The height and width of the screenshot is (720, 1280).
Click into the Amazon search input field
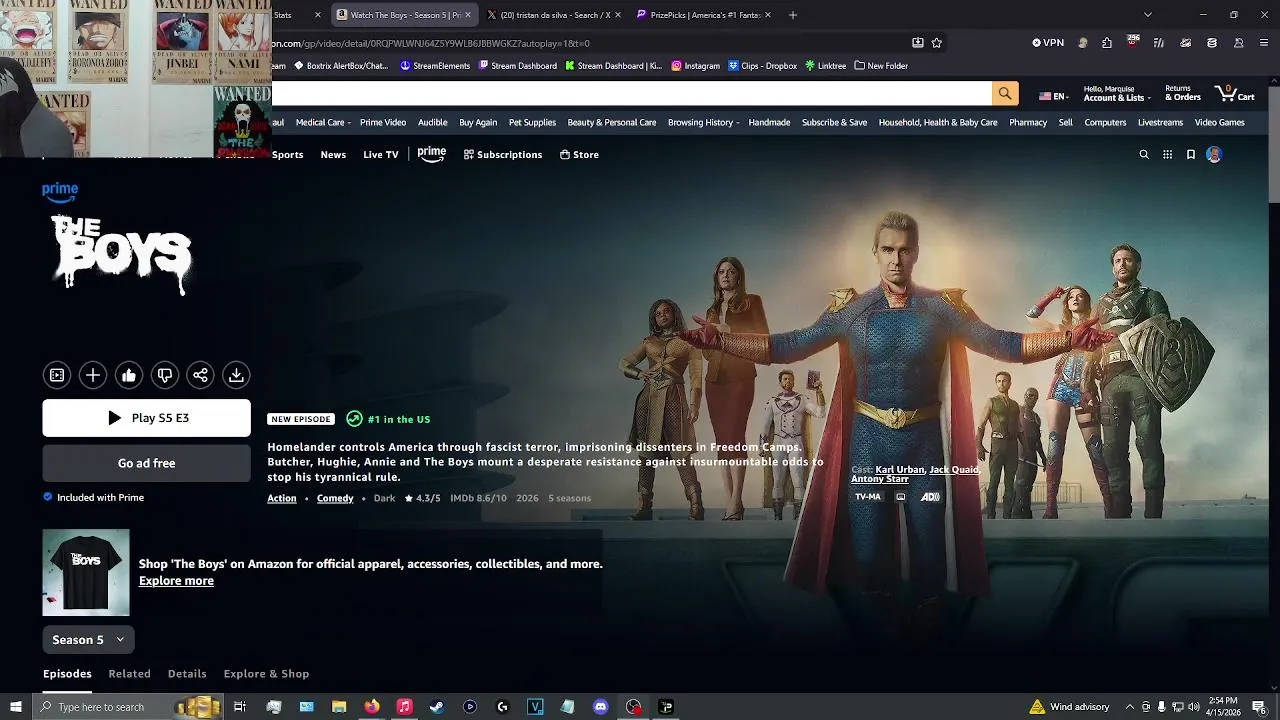tap(631, 94)
